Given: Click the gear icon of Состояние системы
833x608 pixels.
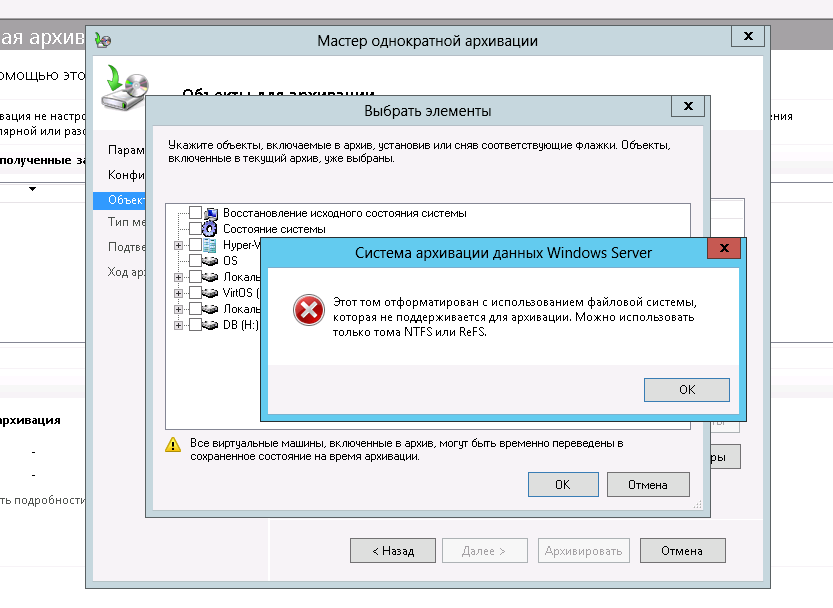Looking at the screenshot, I should pos(210,229).
